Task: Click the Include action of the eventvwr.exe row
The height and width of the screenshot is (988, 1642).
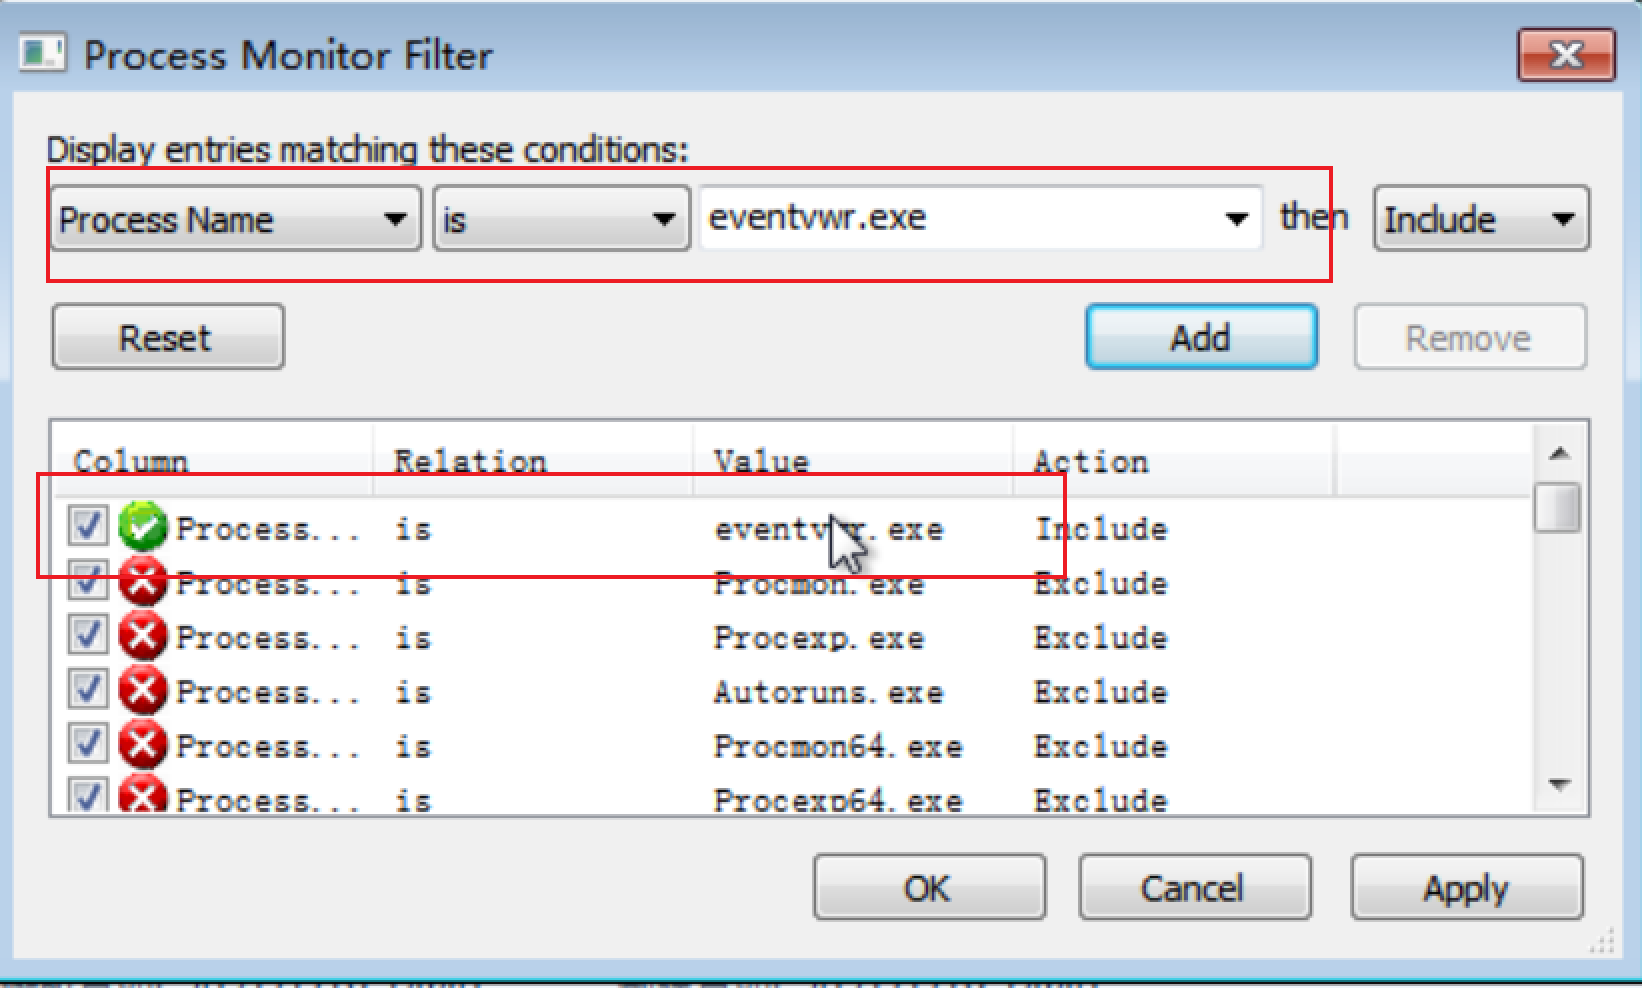Action: (x=1101, y=529)
